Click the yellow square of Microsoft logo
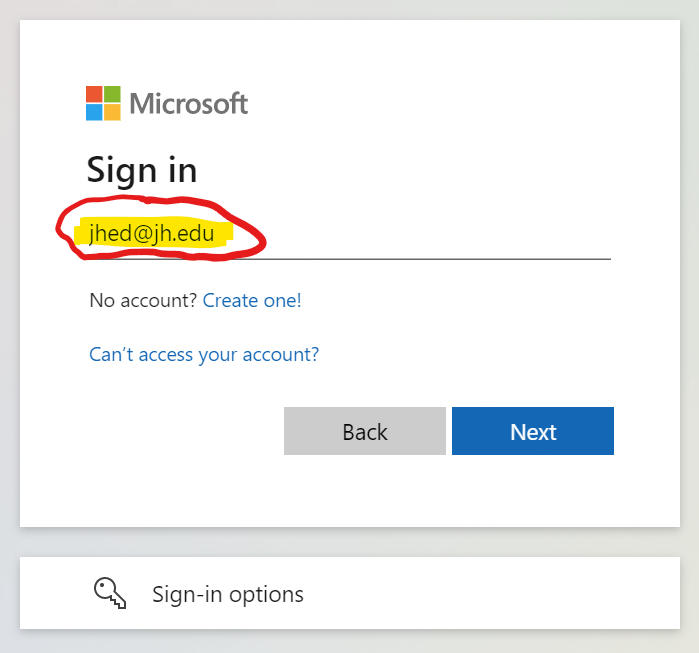Image resolution: width=699 pixels, height=653 pixels. click(x=112, y=112)
